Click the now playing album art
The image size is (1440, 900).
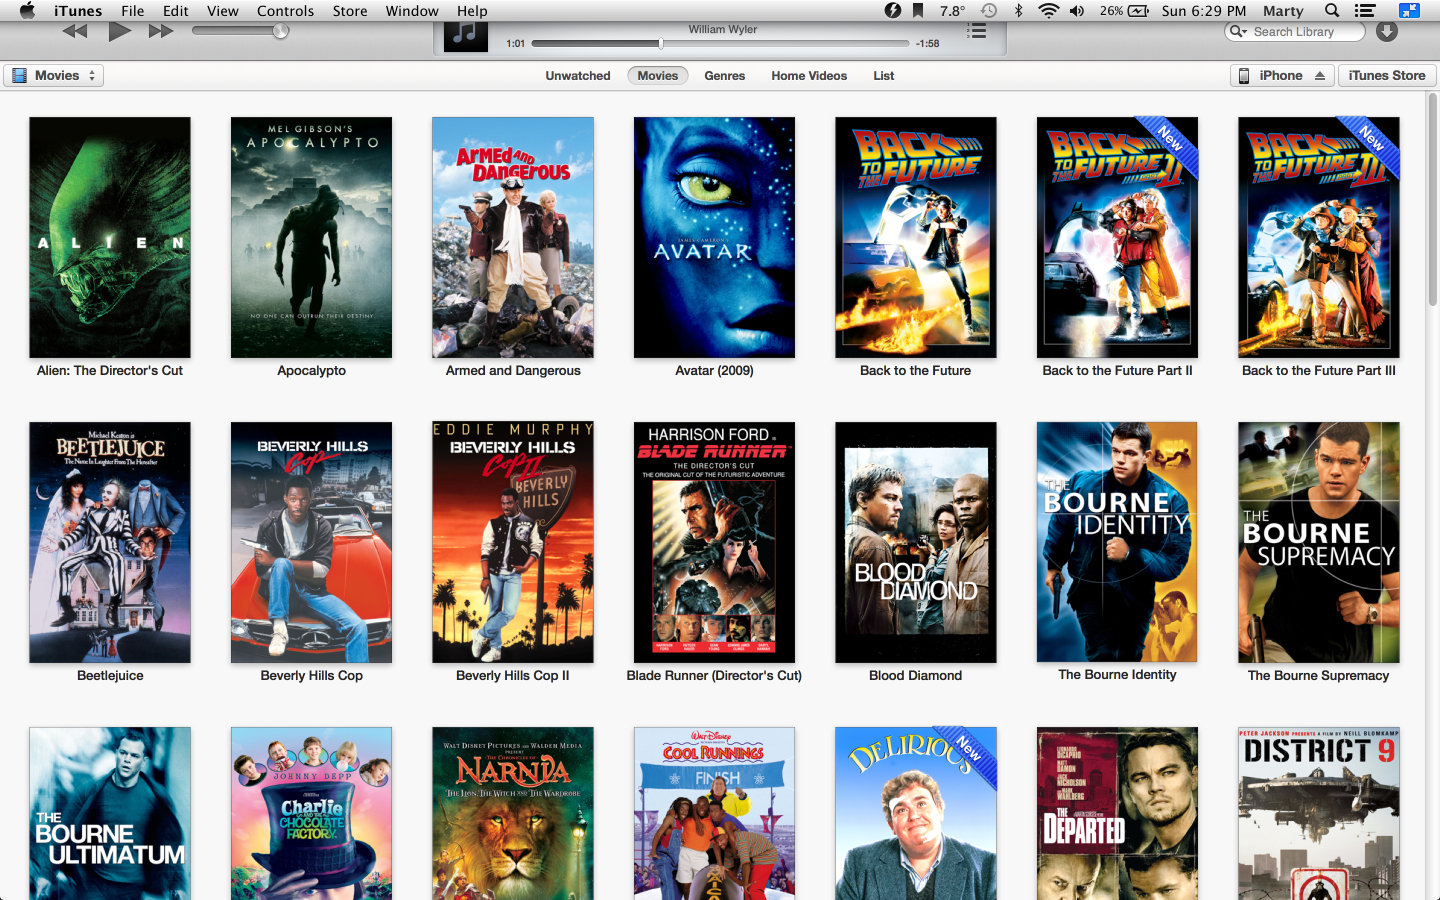tap(465, 35)
